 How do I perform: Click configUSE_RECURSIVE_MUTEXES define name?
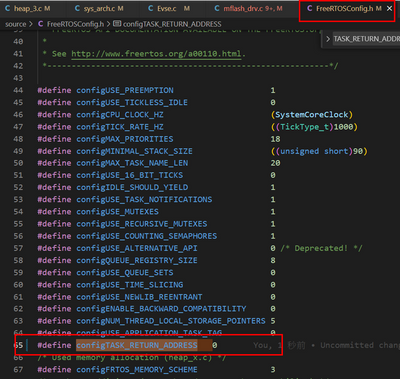click(x=142, y=224)
